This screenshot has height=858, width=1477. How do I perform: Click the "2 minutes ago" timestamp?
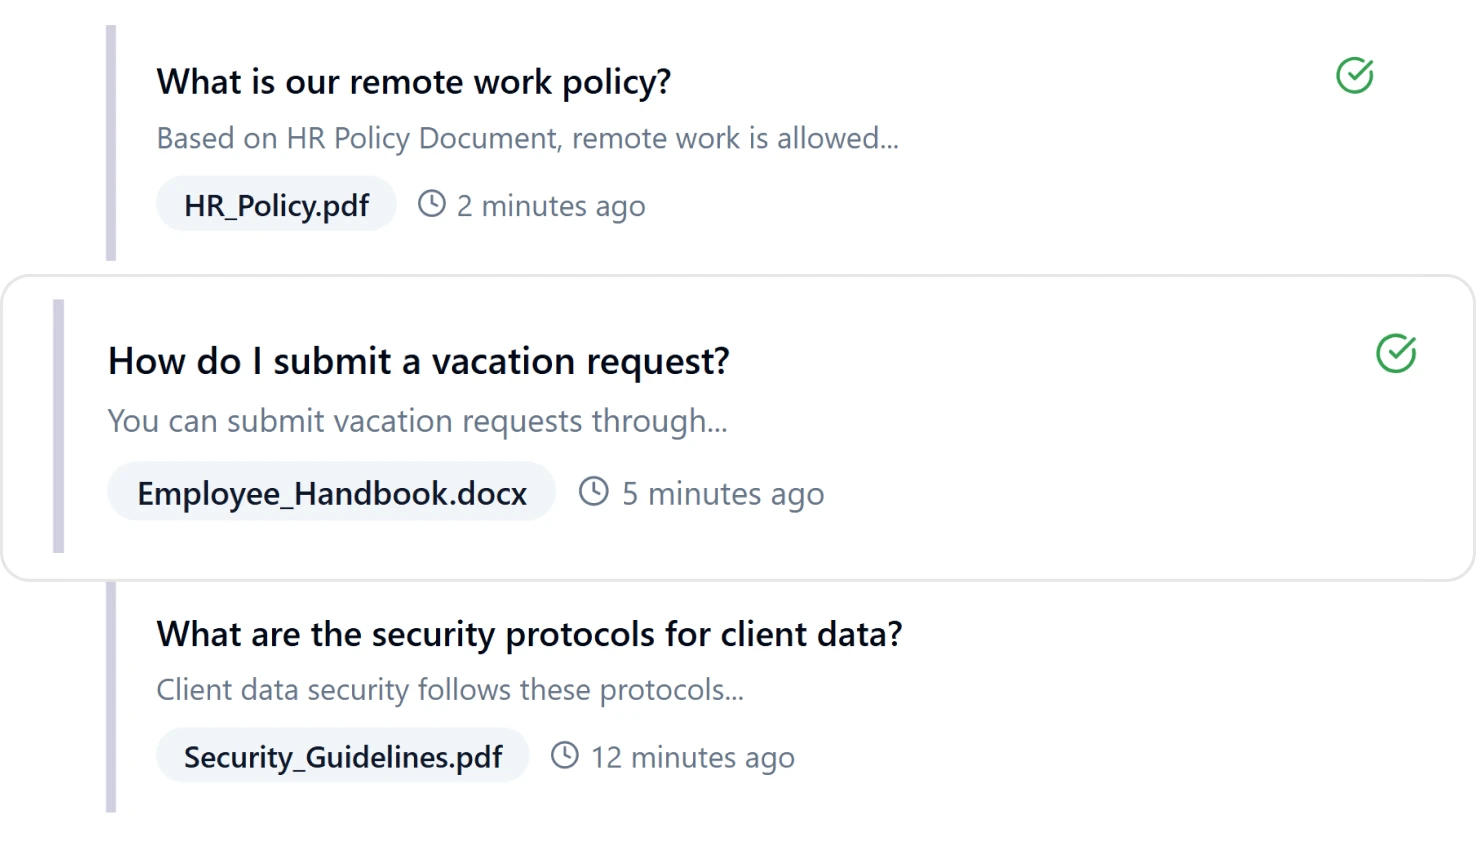pos(551,206)
